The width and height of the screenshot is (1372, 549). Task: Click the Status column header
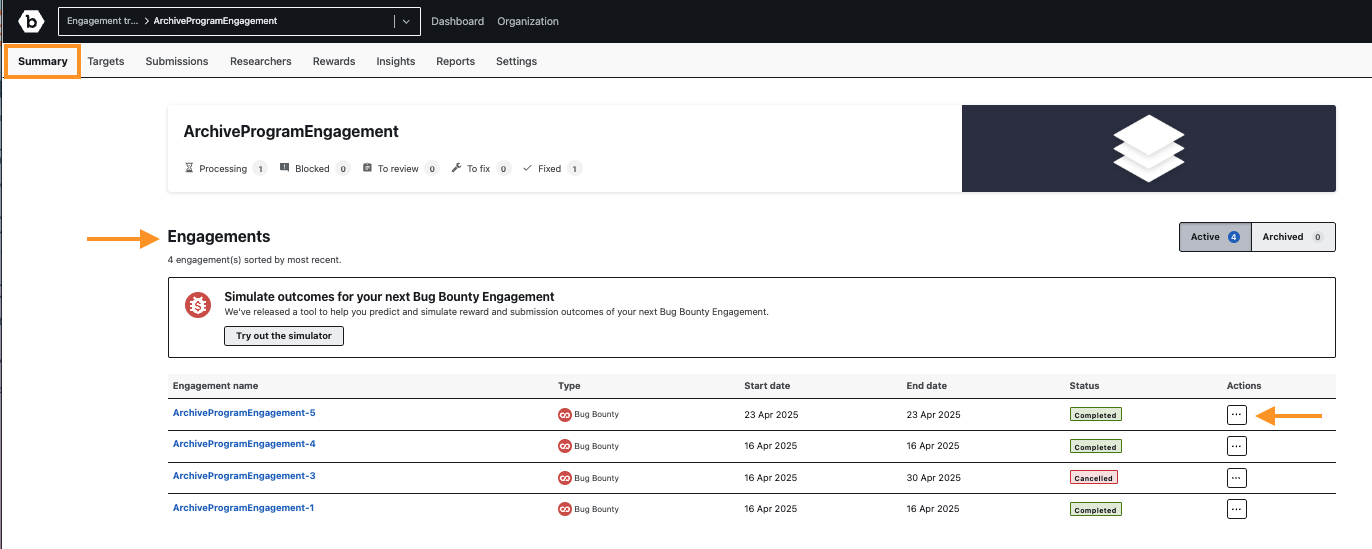pyautogui.click(x=1084, y=386)
